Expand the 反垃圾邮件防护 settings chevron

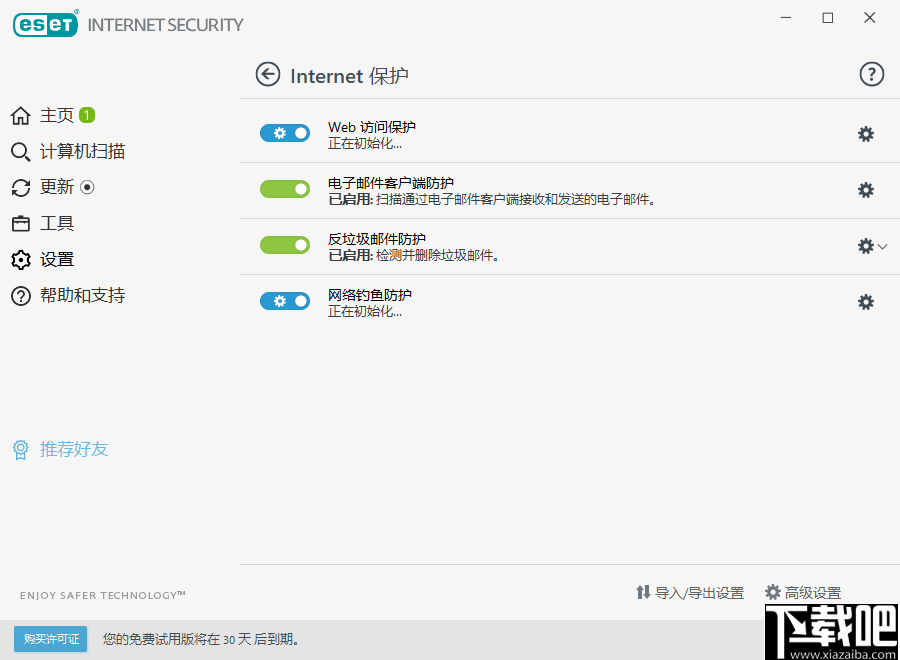(x=881, y=245)
